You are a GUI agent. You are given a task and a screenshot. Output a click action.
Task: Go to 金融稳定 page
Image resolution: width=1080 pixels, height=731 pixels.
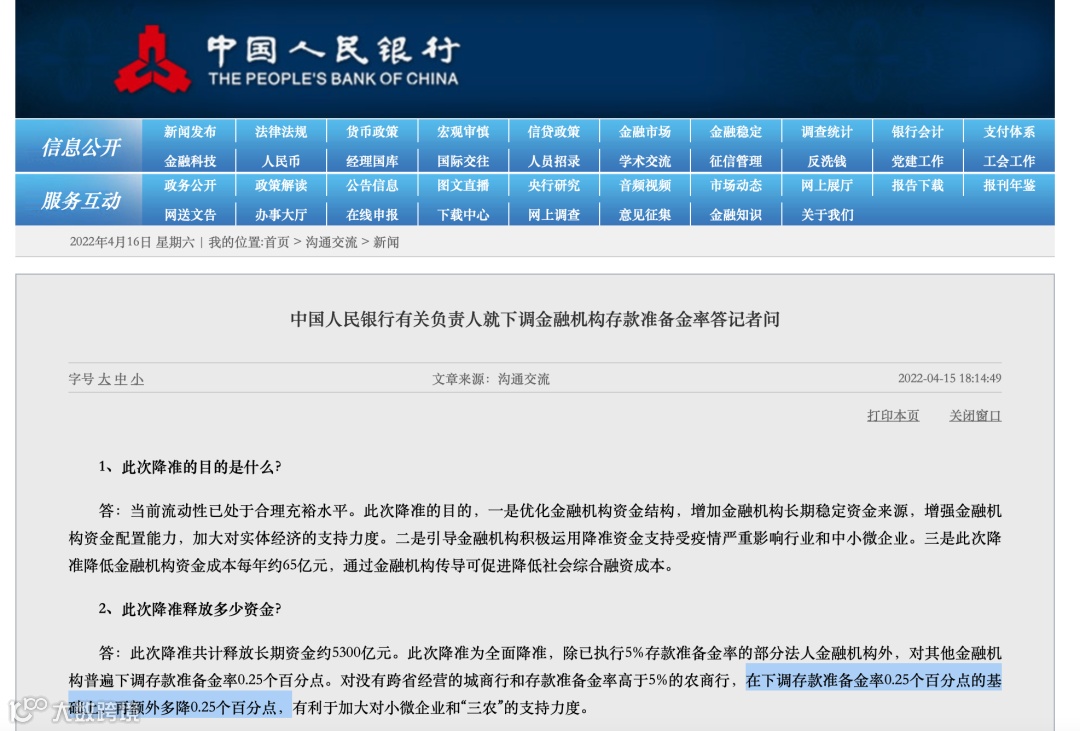736,132
